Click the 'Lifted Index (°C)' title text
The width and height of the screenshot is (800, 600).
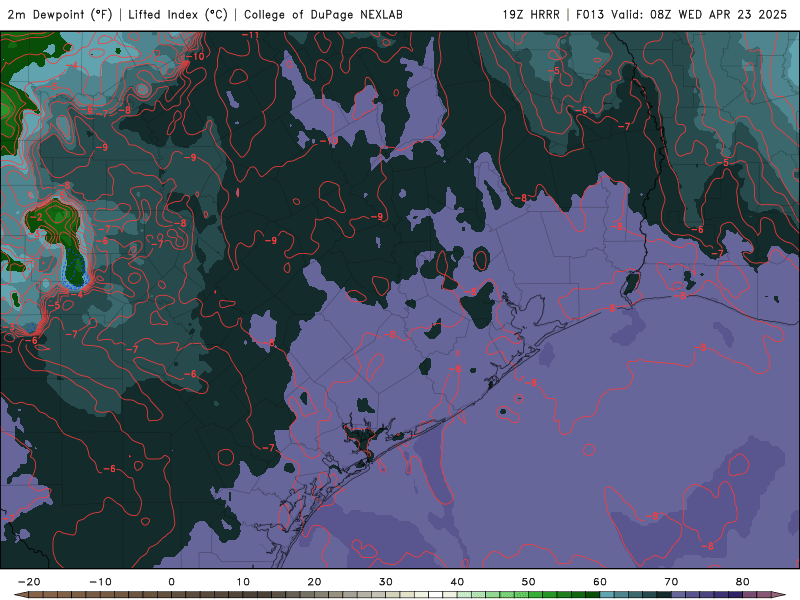coord(178,14)
